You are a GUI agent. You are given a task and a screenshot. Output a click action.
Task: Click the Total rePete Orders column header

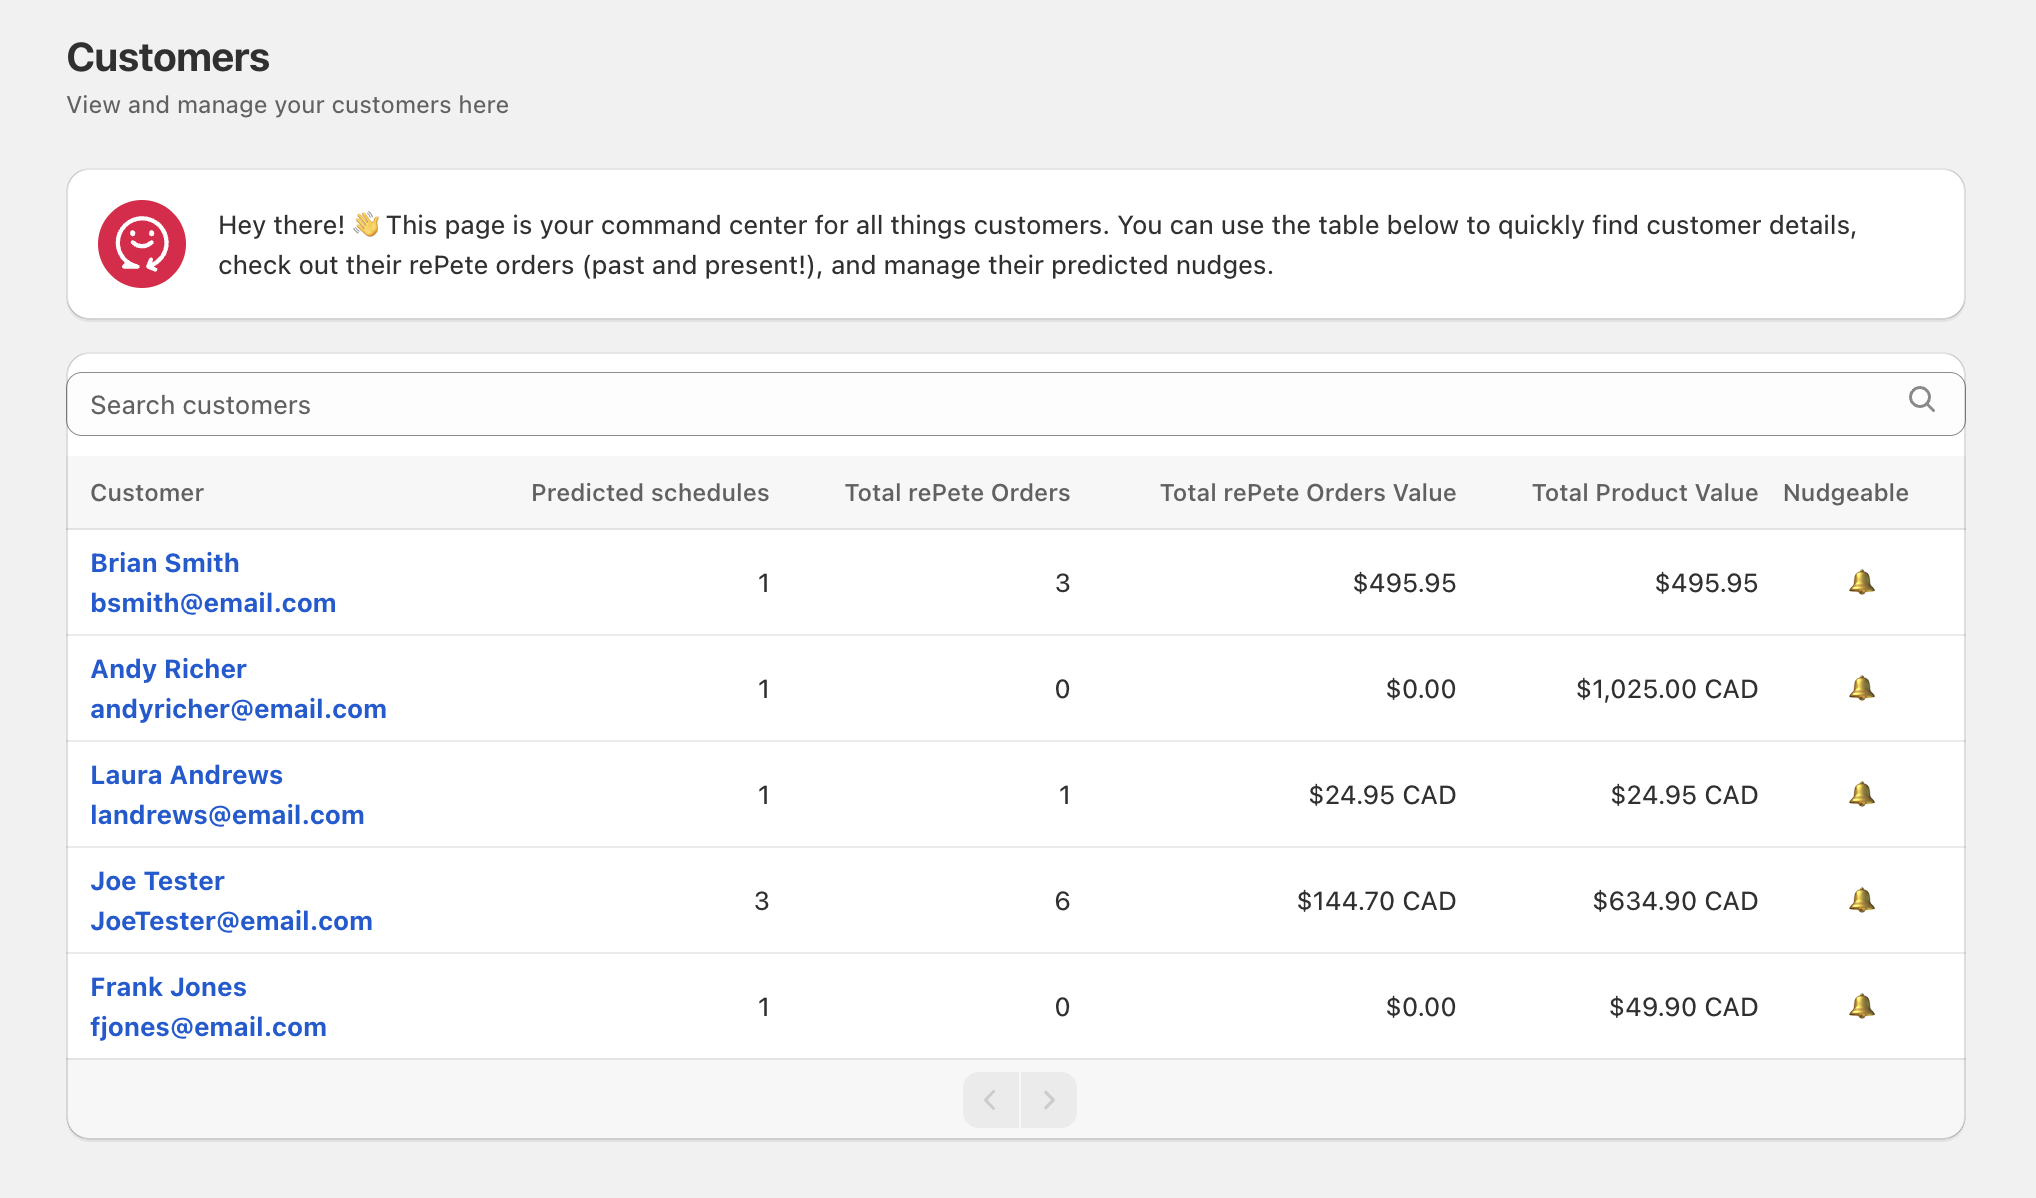click(x=957, y=493)
